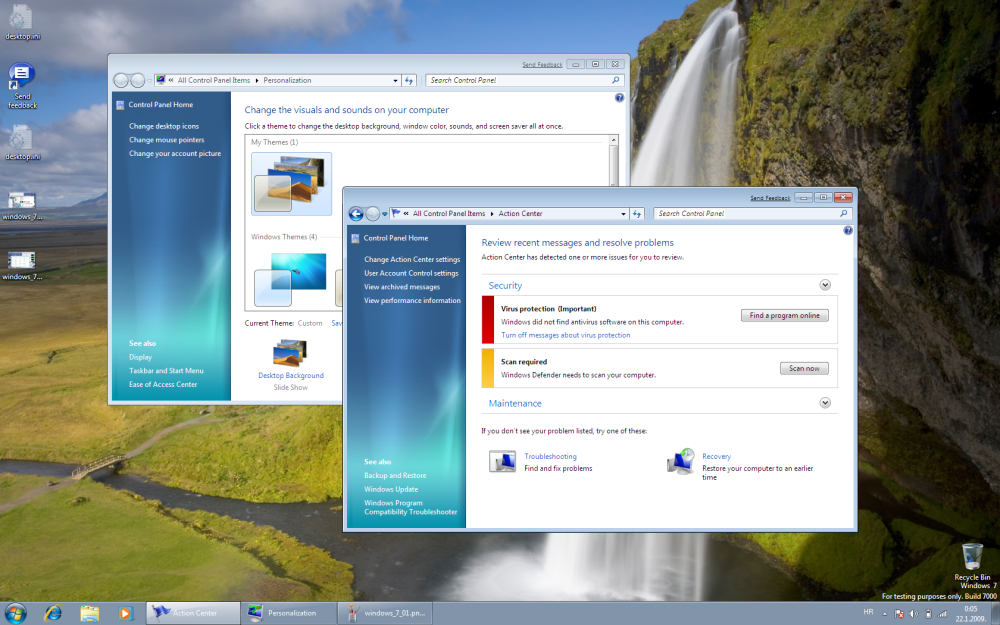Image resolution: width=1000 pixels, height=625 pixels.
Task: Click the volume speaker icon in system tray
Action: click(x=913, y=614)
